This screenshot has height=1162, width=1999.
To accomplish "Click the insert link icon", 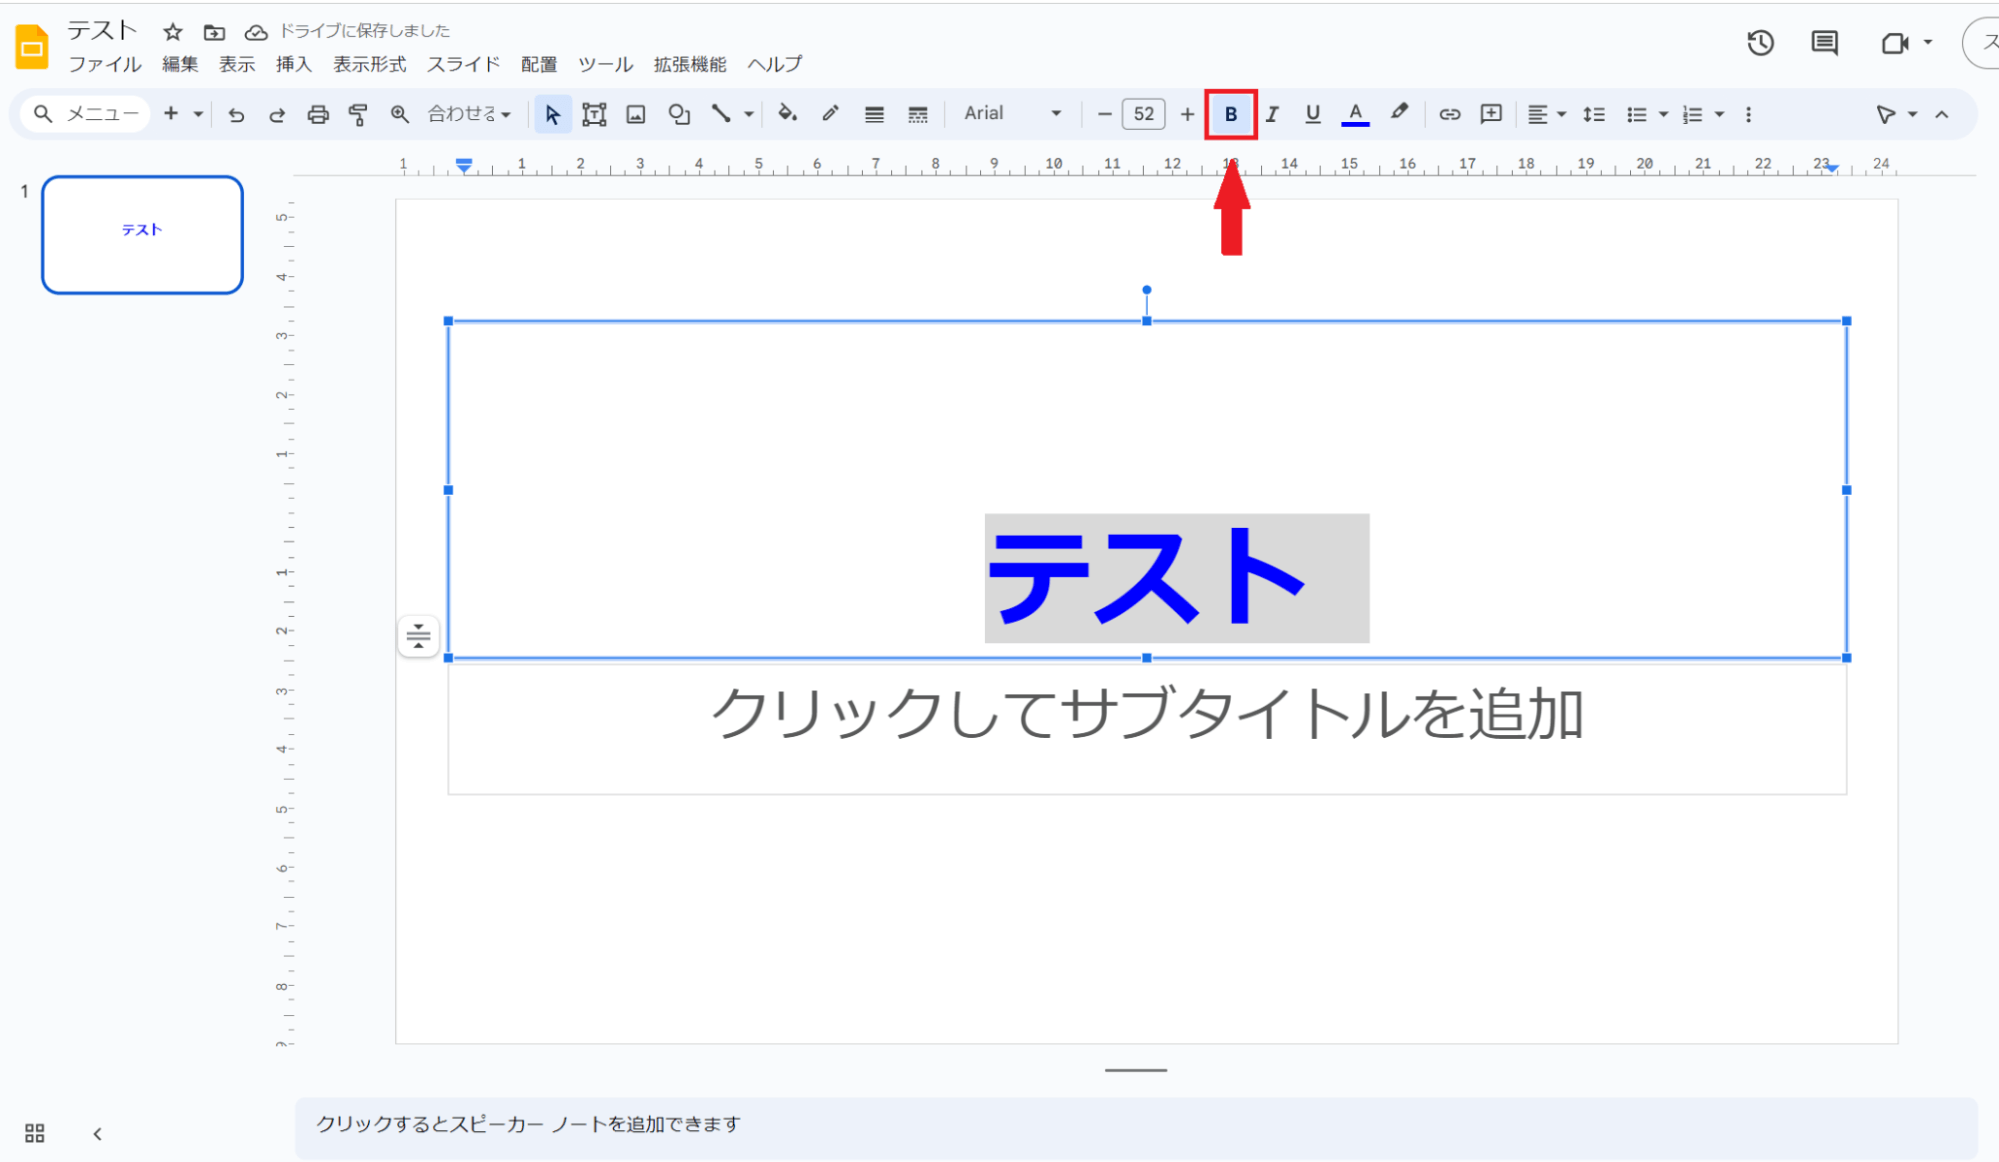I will click(1449, 114).
